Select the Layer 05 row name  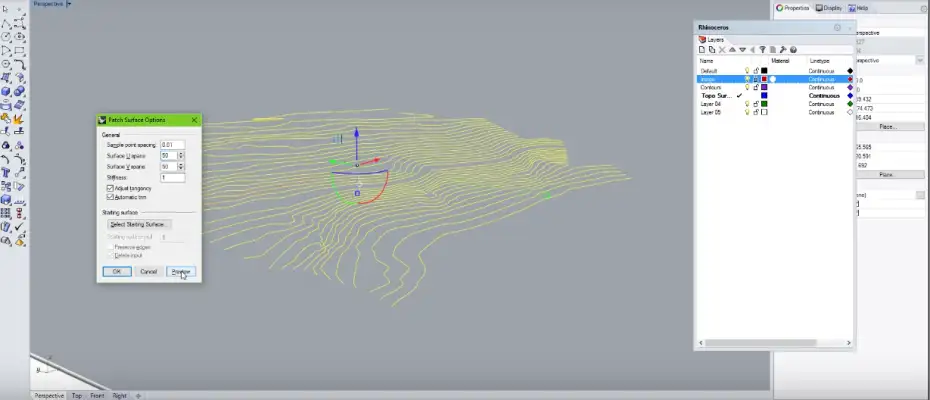pyautogui.click(x=711, y=112)
